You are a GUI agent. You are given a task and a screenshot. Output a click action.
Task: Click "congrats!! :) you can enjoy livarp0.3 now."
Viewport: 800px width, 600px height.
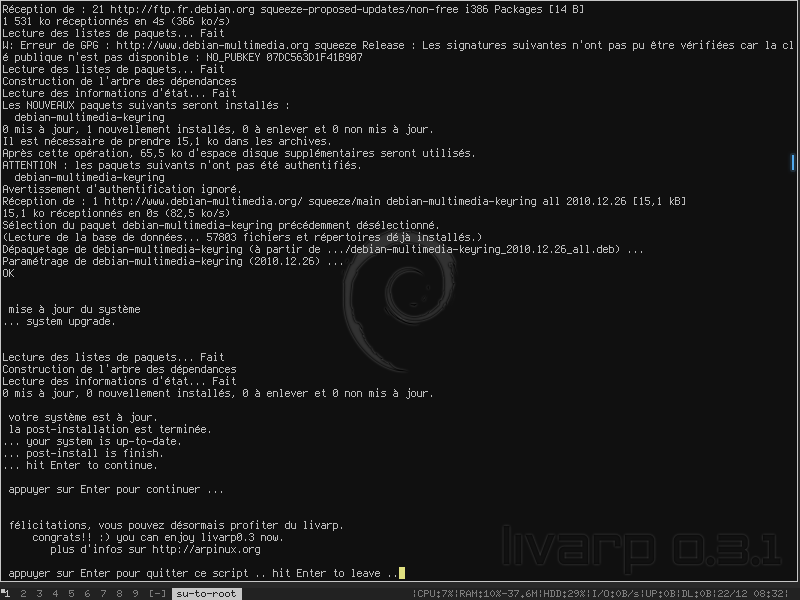158,537
